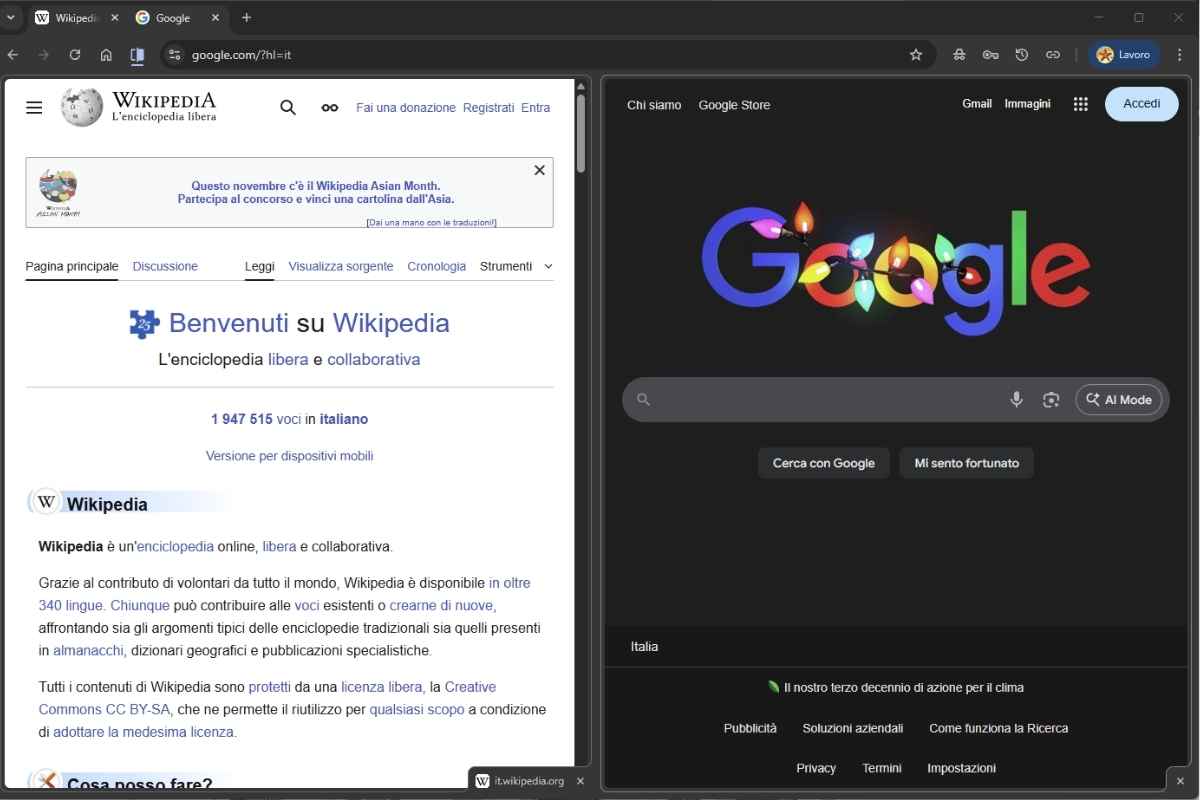Switch to the Google browser tab
Viewport: 1200px width, 800px height.
coord(170,17)
